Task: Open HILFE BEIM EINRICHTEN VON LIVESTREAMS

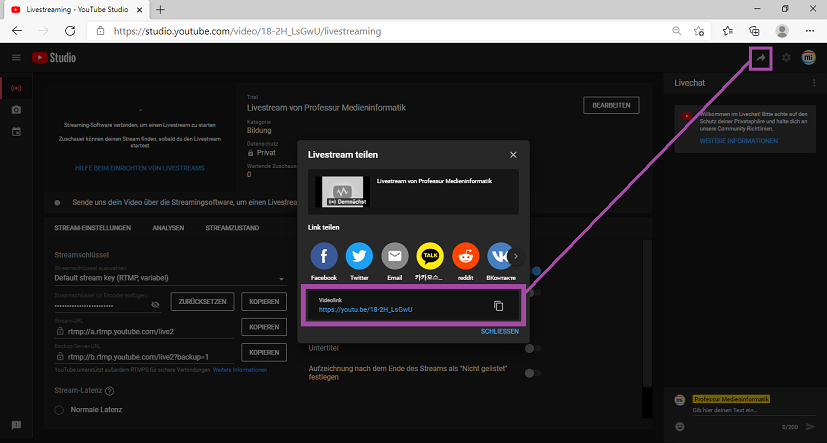Action: [140, 168]
